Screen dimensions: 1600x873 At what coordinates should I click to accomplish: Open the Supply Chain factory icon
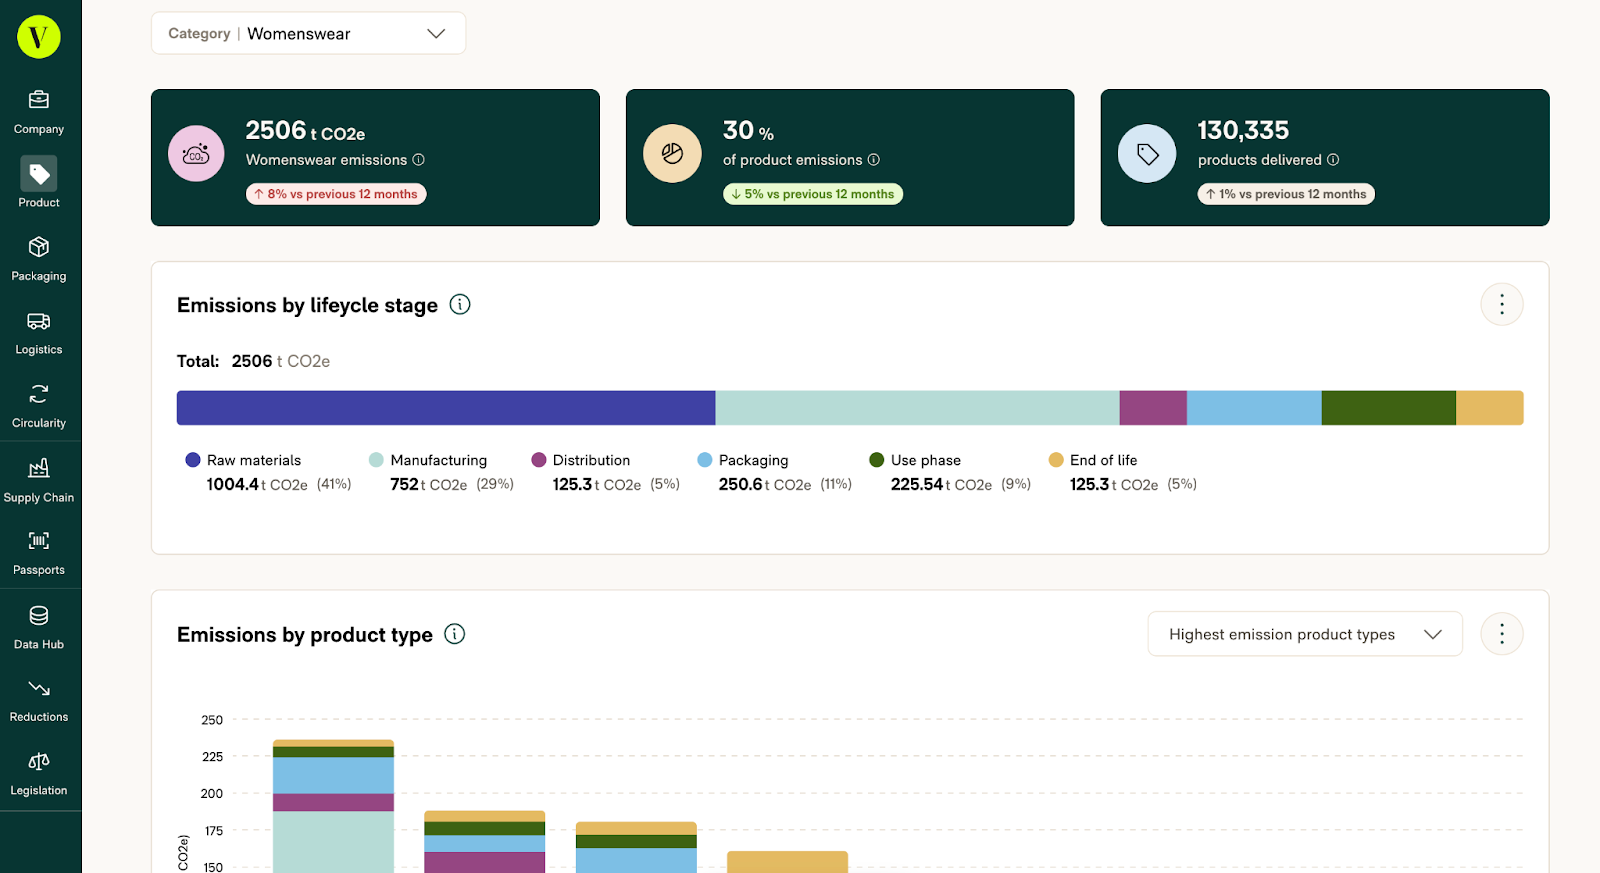click(x=39, y=468)
